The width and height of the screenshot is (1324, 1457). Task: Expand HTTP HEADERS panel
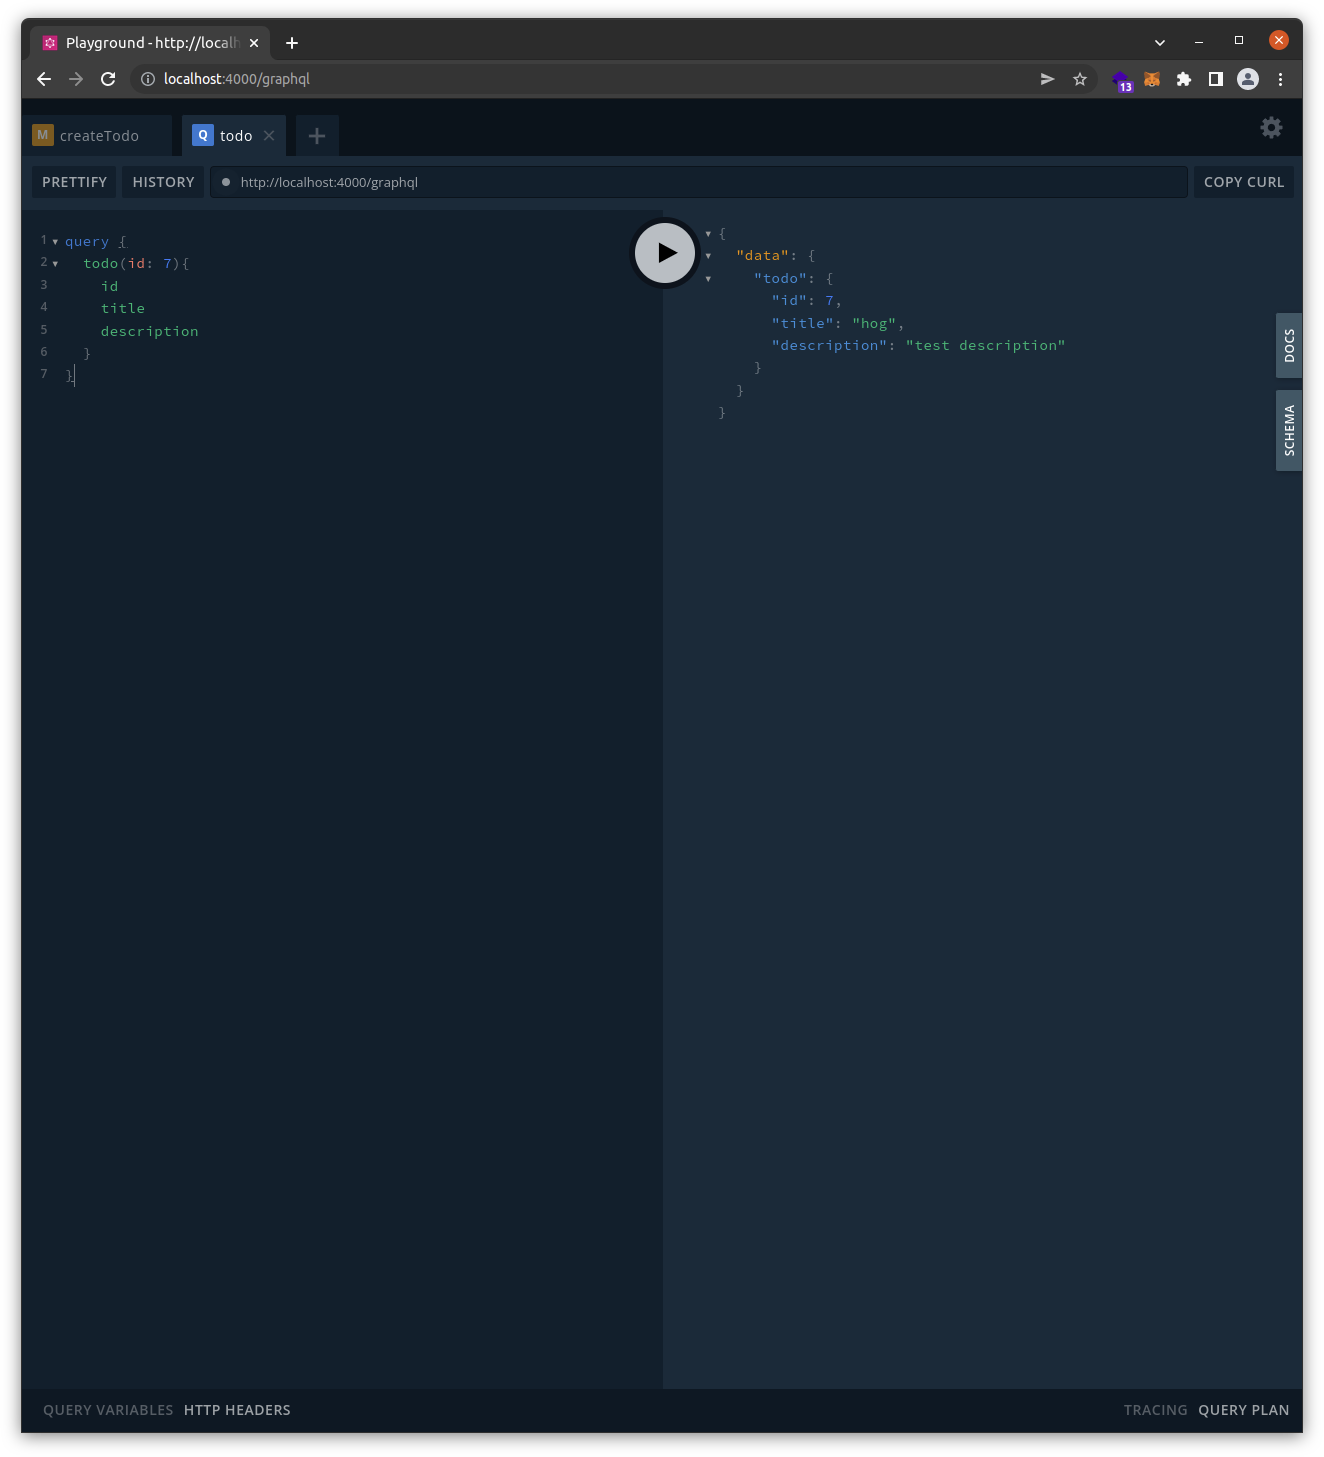[237, 1410]
